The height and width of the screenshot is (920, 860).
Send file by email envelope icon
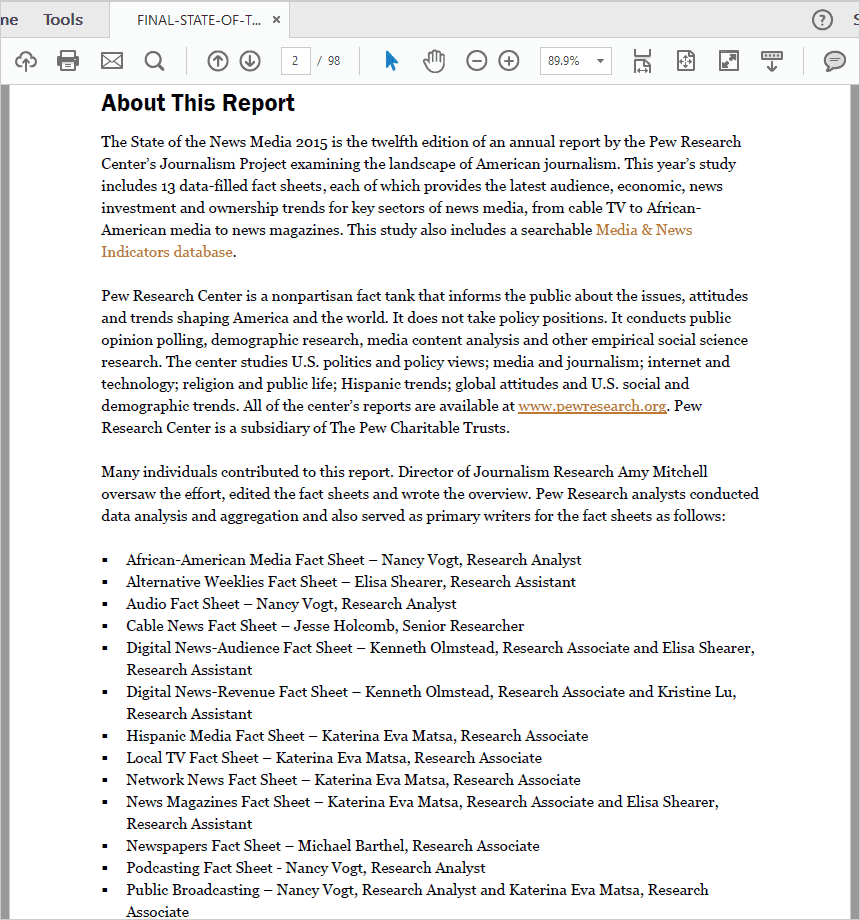point(111,60)
